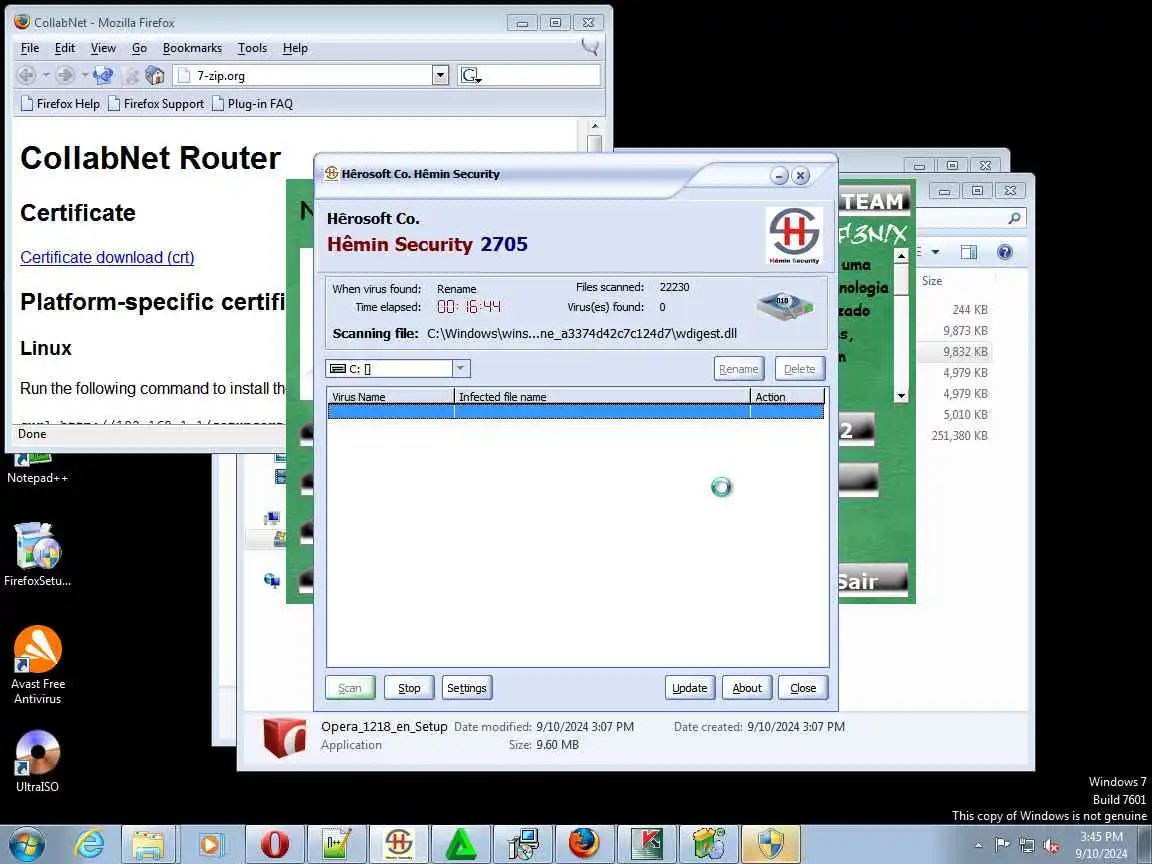Open the Firefox Go menu
Image resolution: width=1152 pixels, height=864 pixels.
tap(140, 48)
